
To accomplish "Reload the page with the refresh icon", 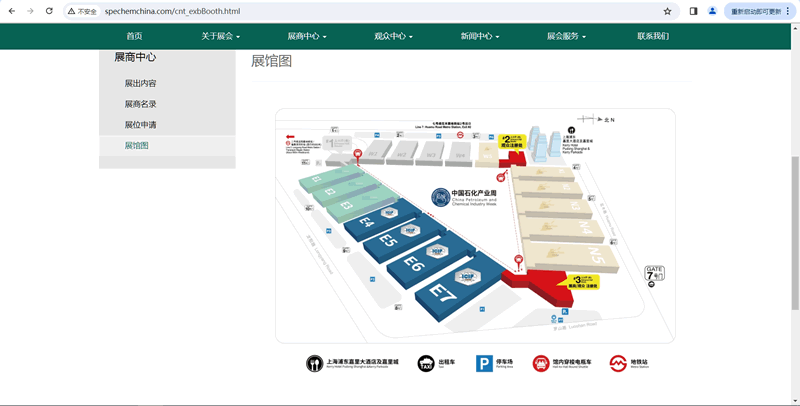I will coord(49,11).
